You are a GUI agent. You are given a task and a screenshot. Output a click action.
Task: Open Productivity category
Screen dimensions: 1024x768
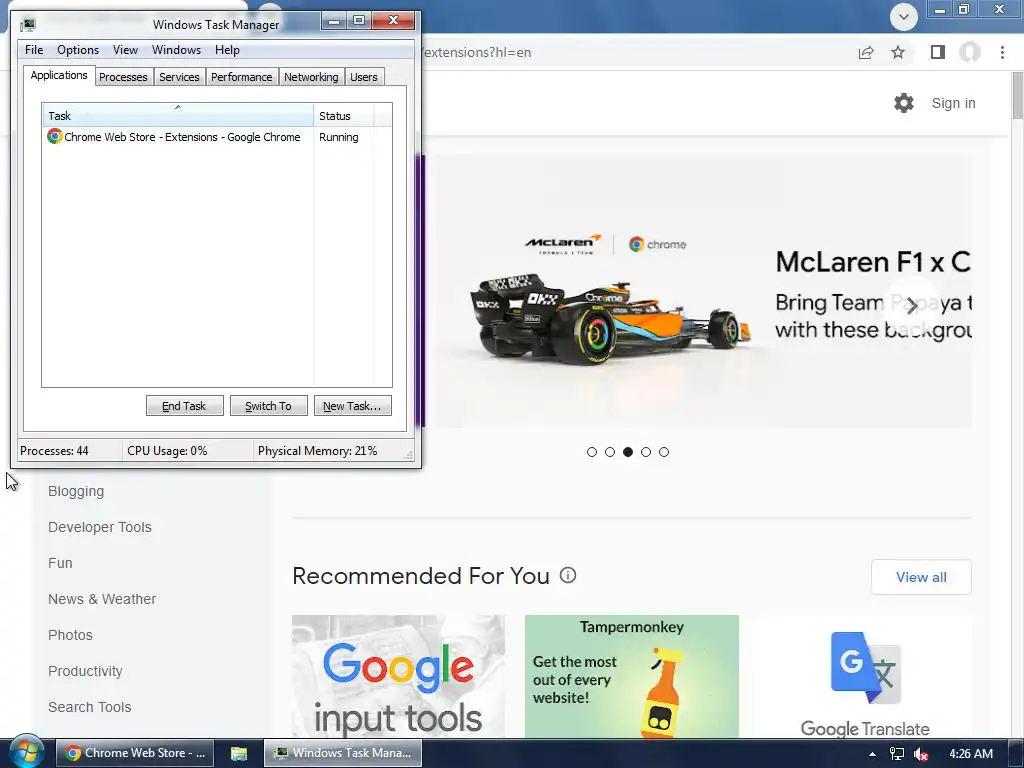pyautogui.click(x=86, y=671)
